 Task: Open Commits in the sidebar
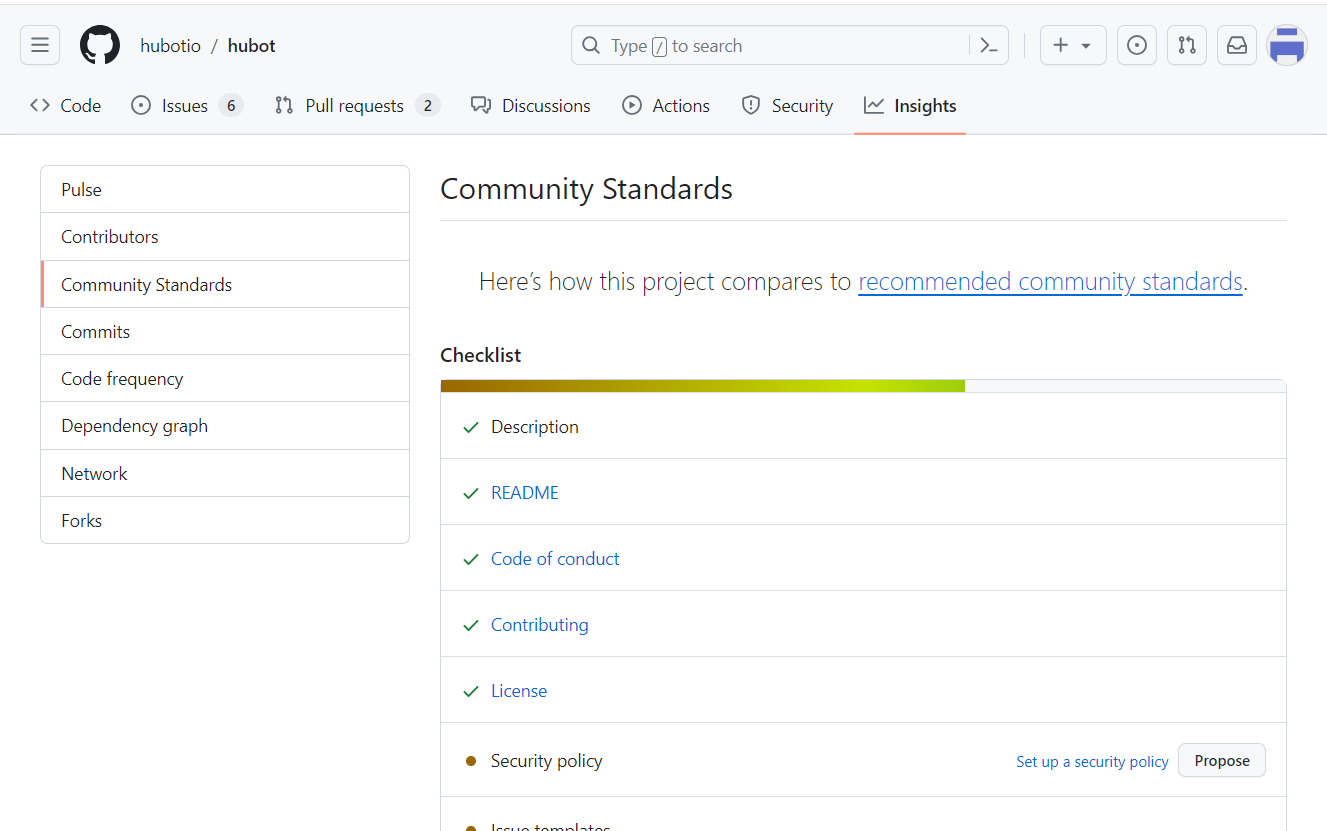click(225, 332)
